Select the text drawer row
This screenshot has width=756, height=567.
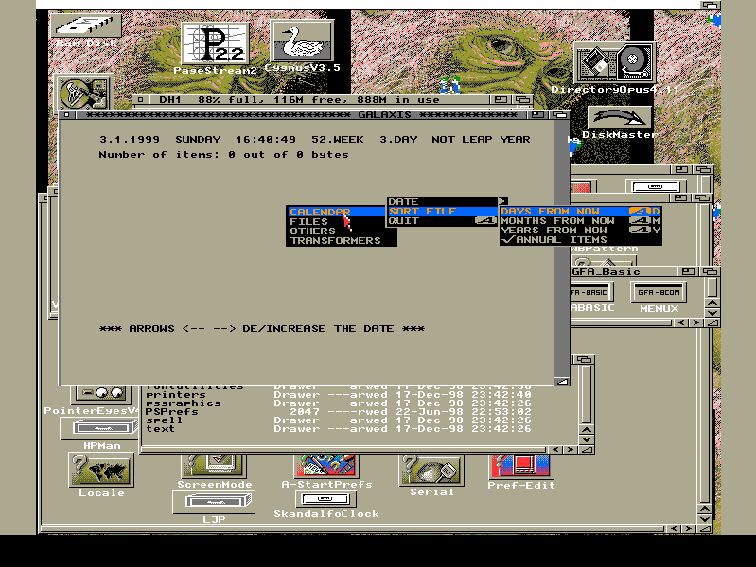click(x=338, y=429)
